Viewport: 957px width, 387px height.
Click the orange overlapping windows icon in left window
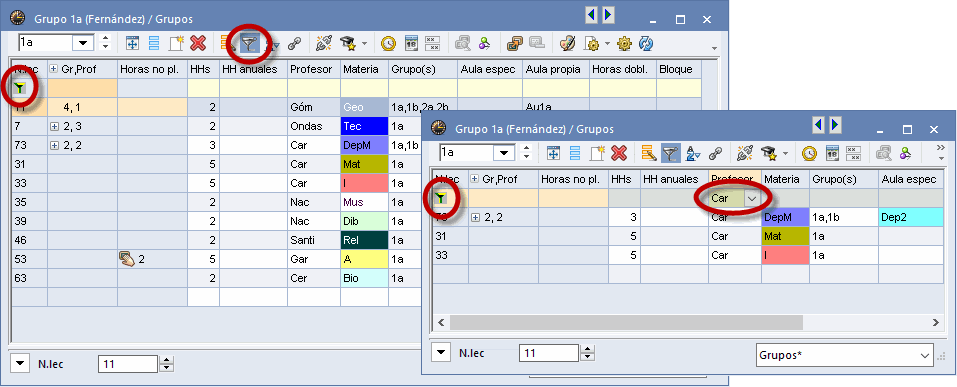click(515, 43)
